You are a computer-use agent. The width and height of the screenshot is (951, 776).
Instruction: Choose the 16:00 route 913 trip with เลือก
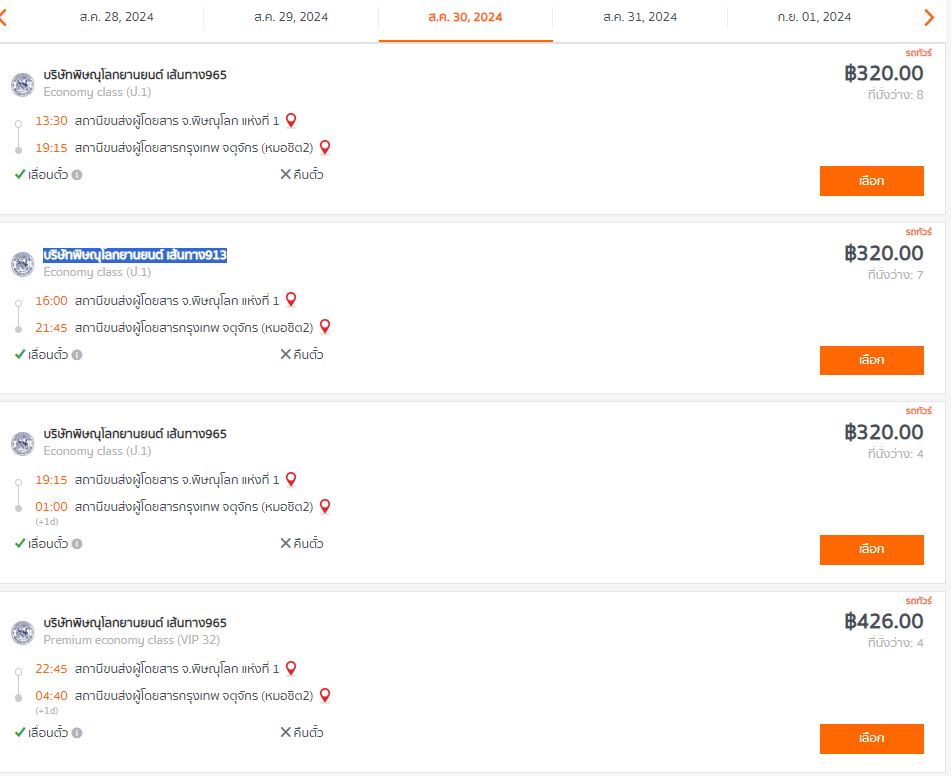pos(872,360)
